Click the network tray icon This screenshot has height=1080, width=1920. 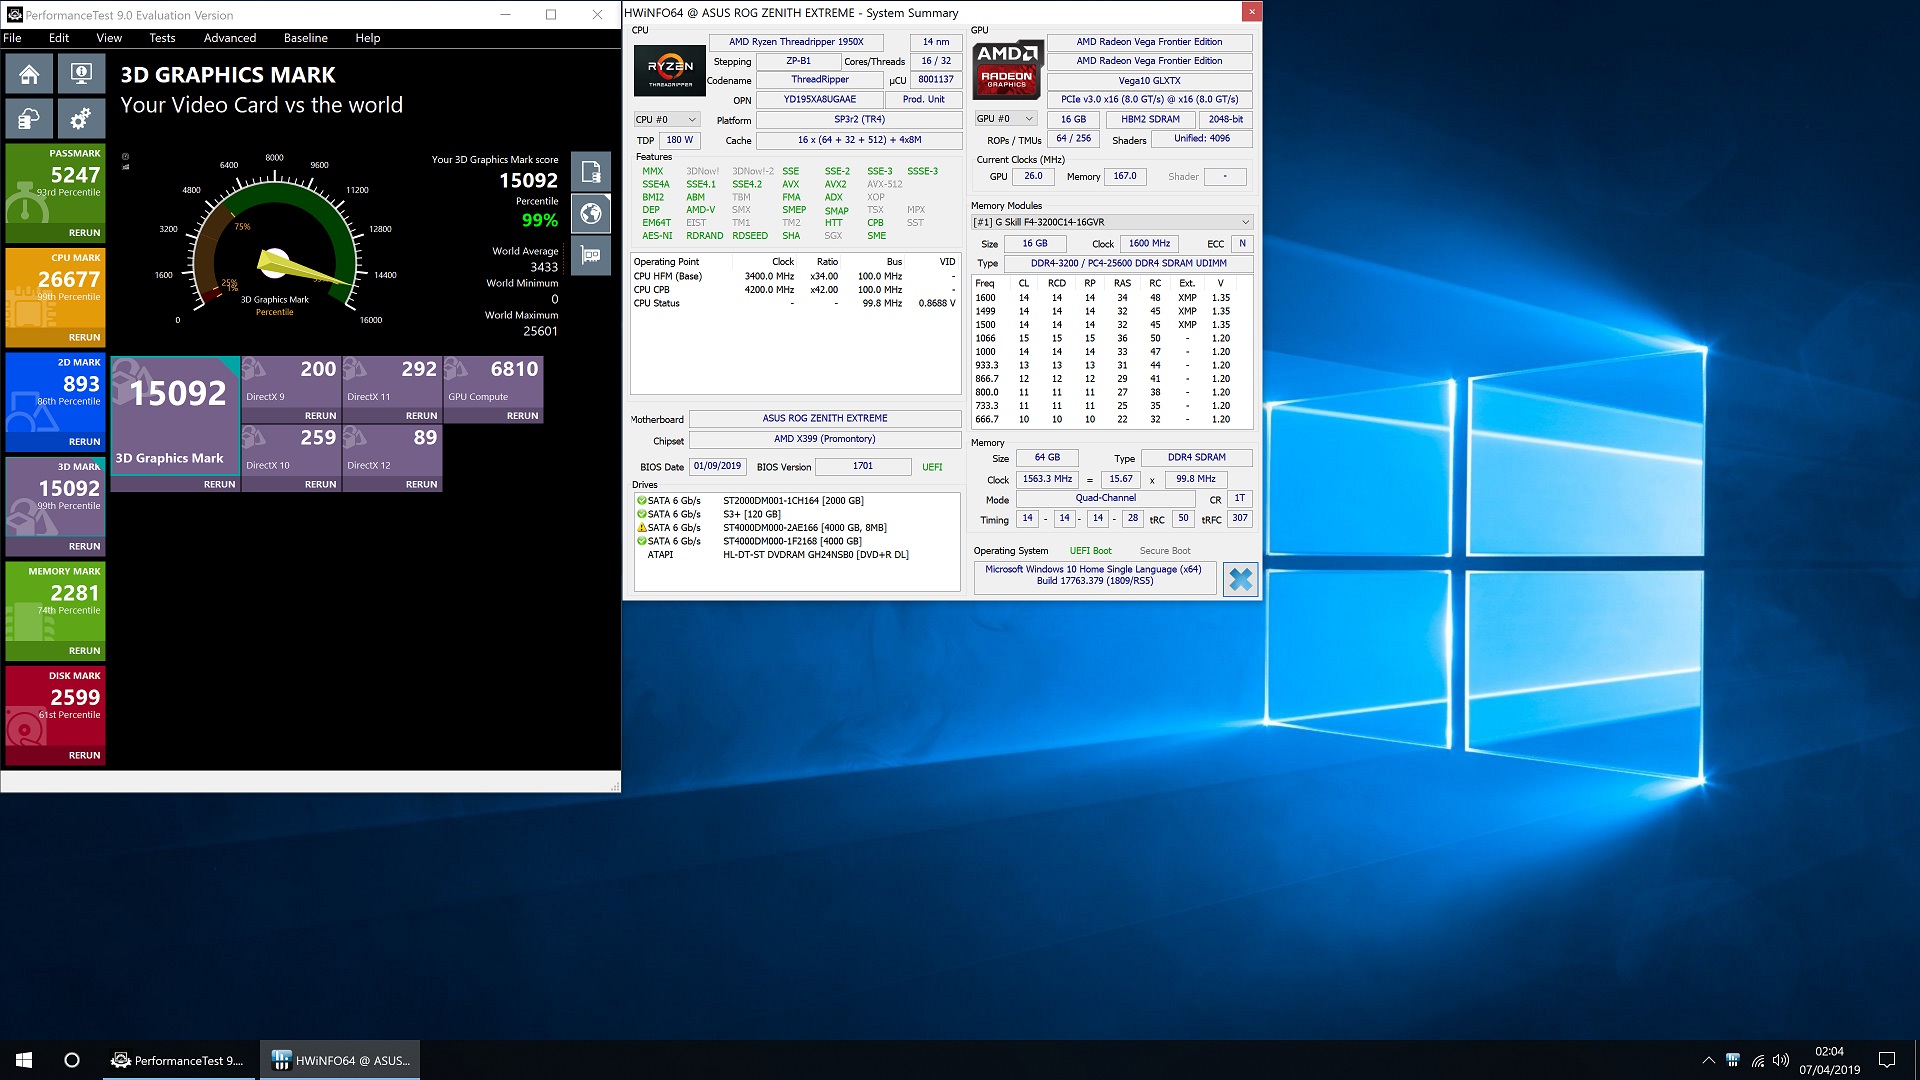1757,1060
